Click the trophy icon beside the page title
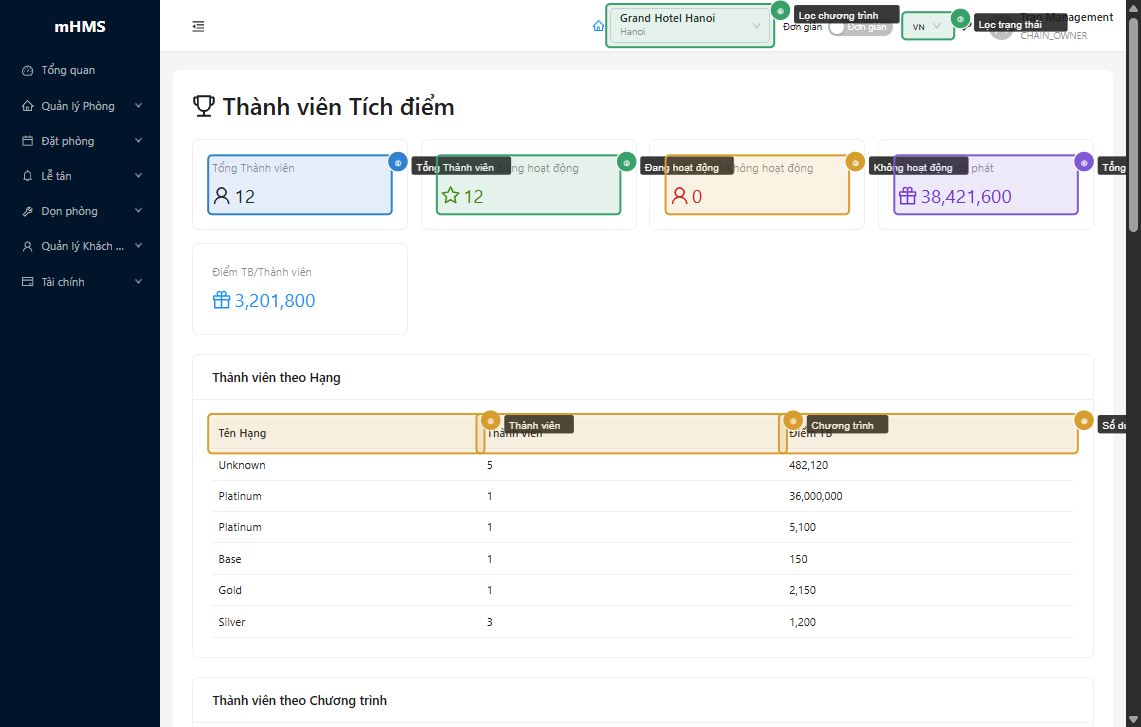 point(203,106)
